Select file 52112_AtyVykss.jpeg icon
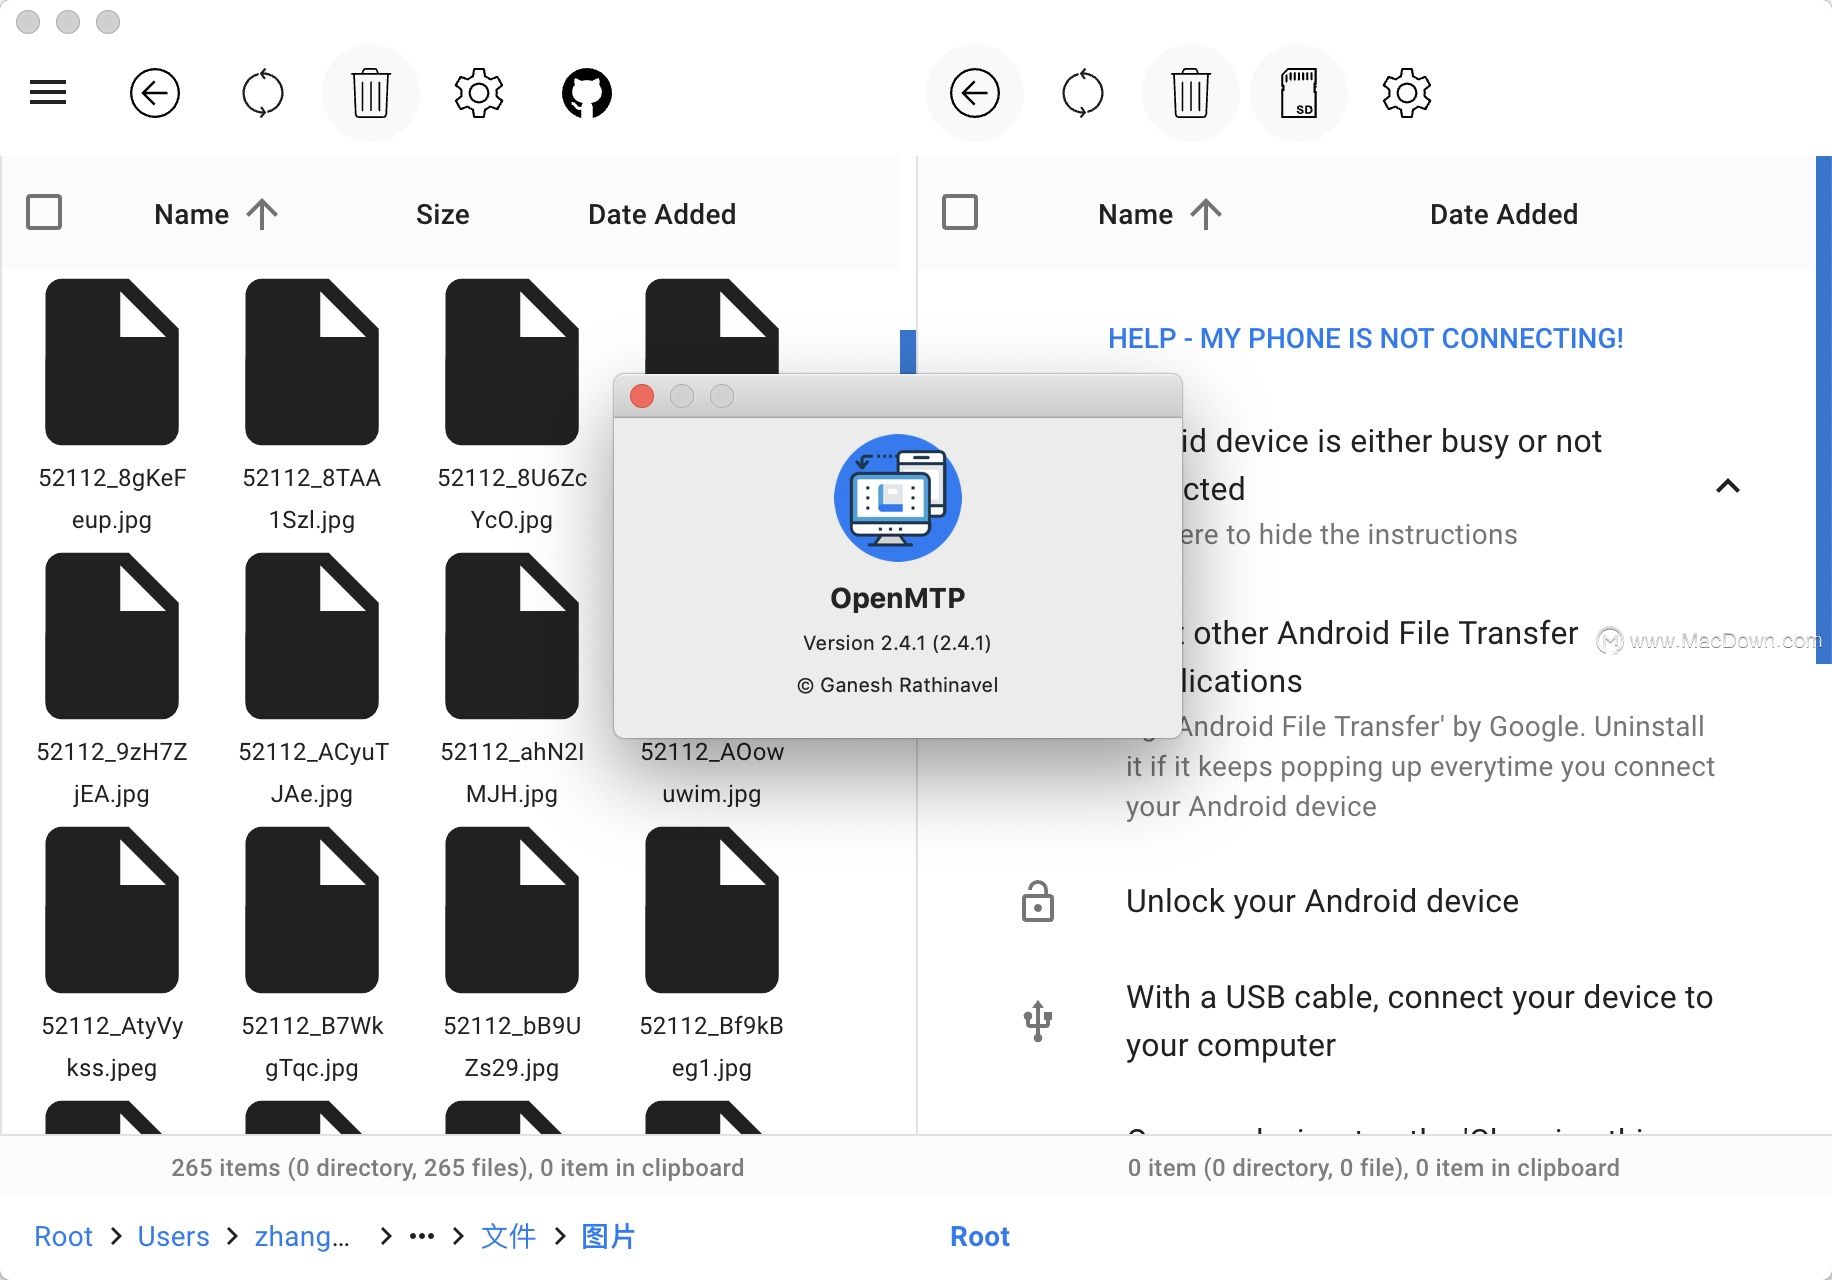Screen dimensions: 1832x1280 click(x=112, y=910)
